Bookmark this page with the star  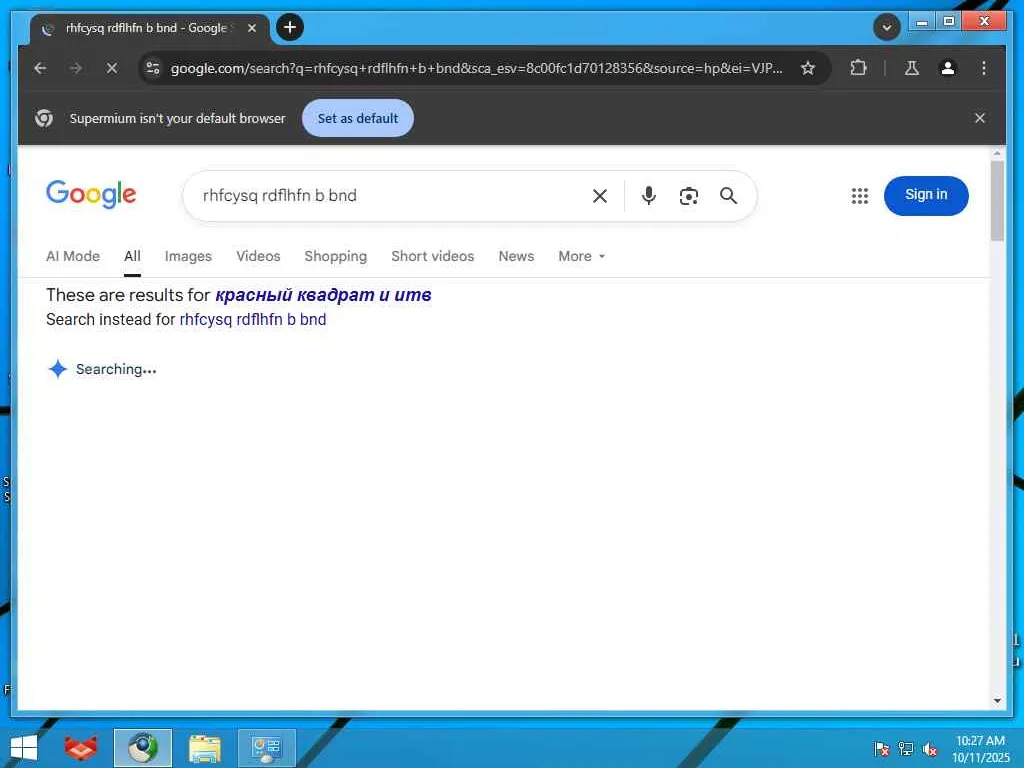click(x=808, y=68)
